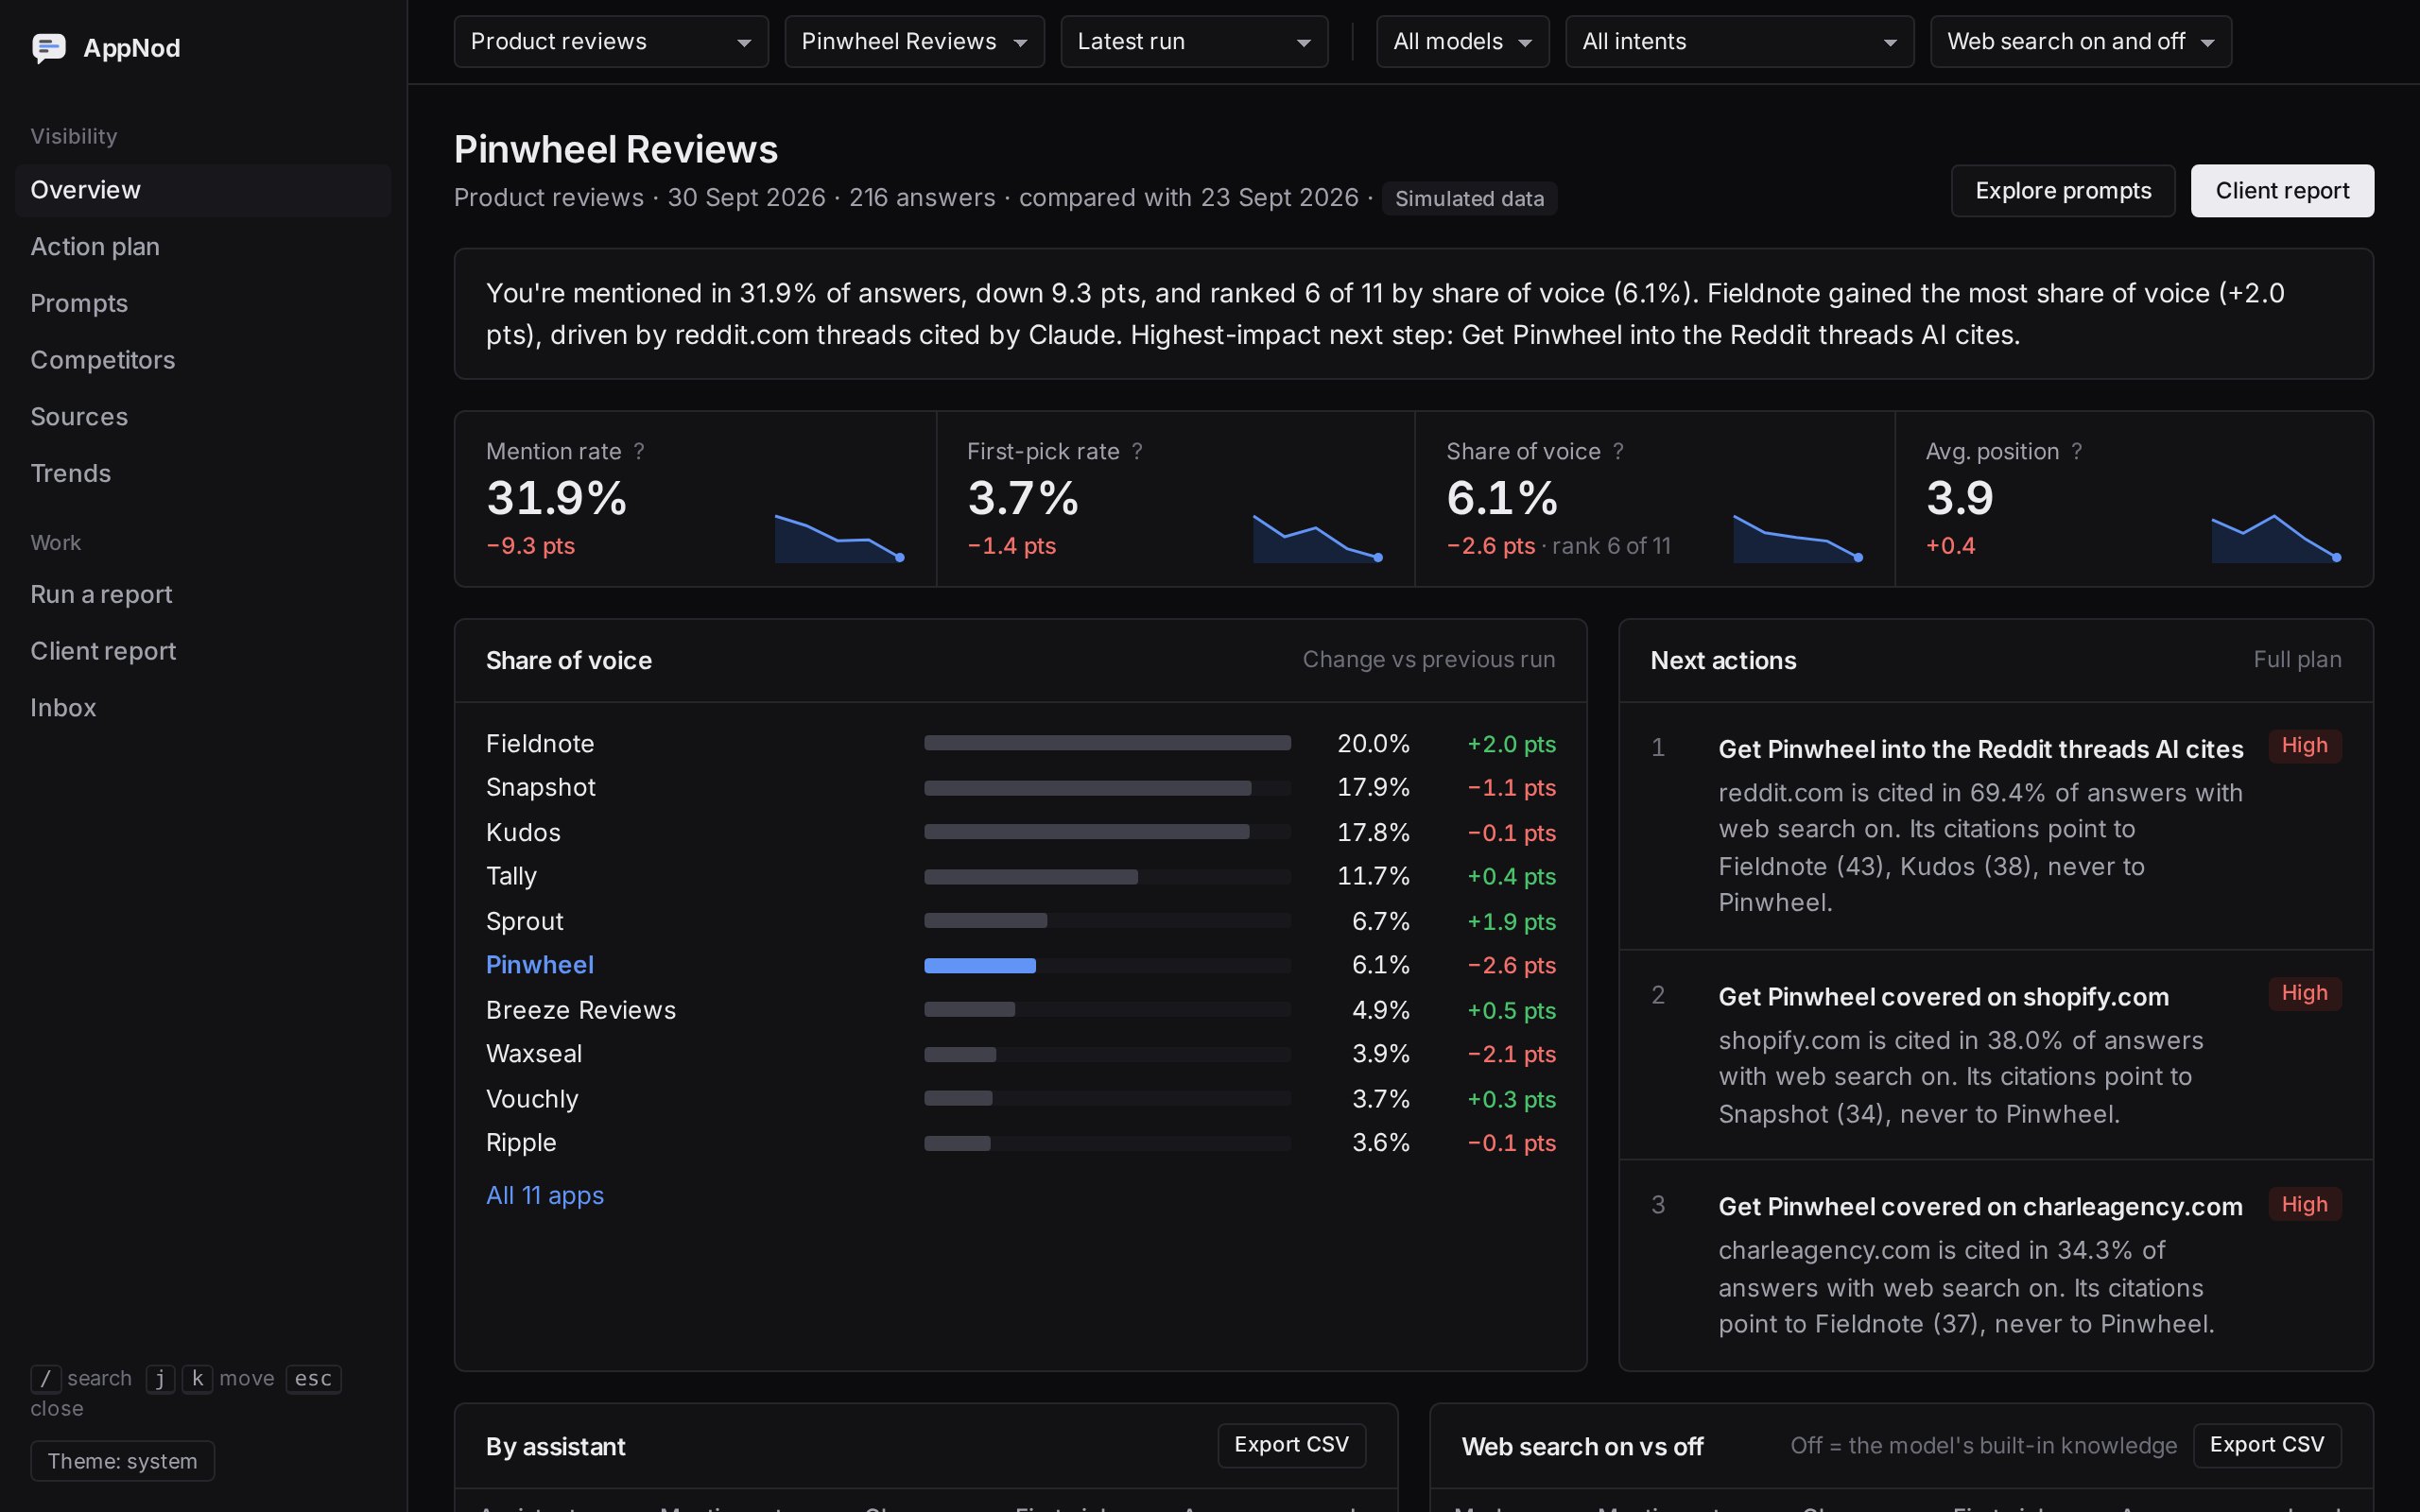
Task: Open the All models filter dropdown
Action: 1462,42
